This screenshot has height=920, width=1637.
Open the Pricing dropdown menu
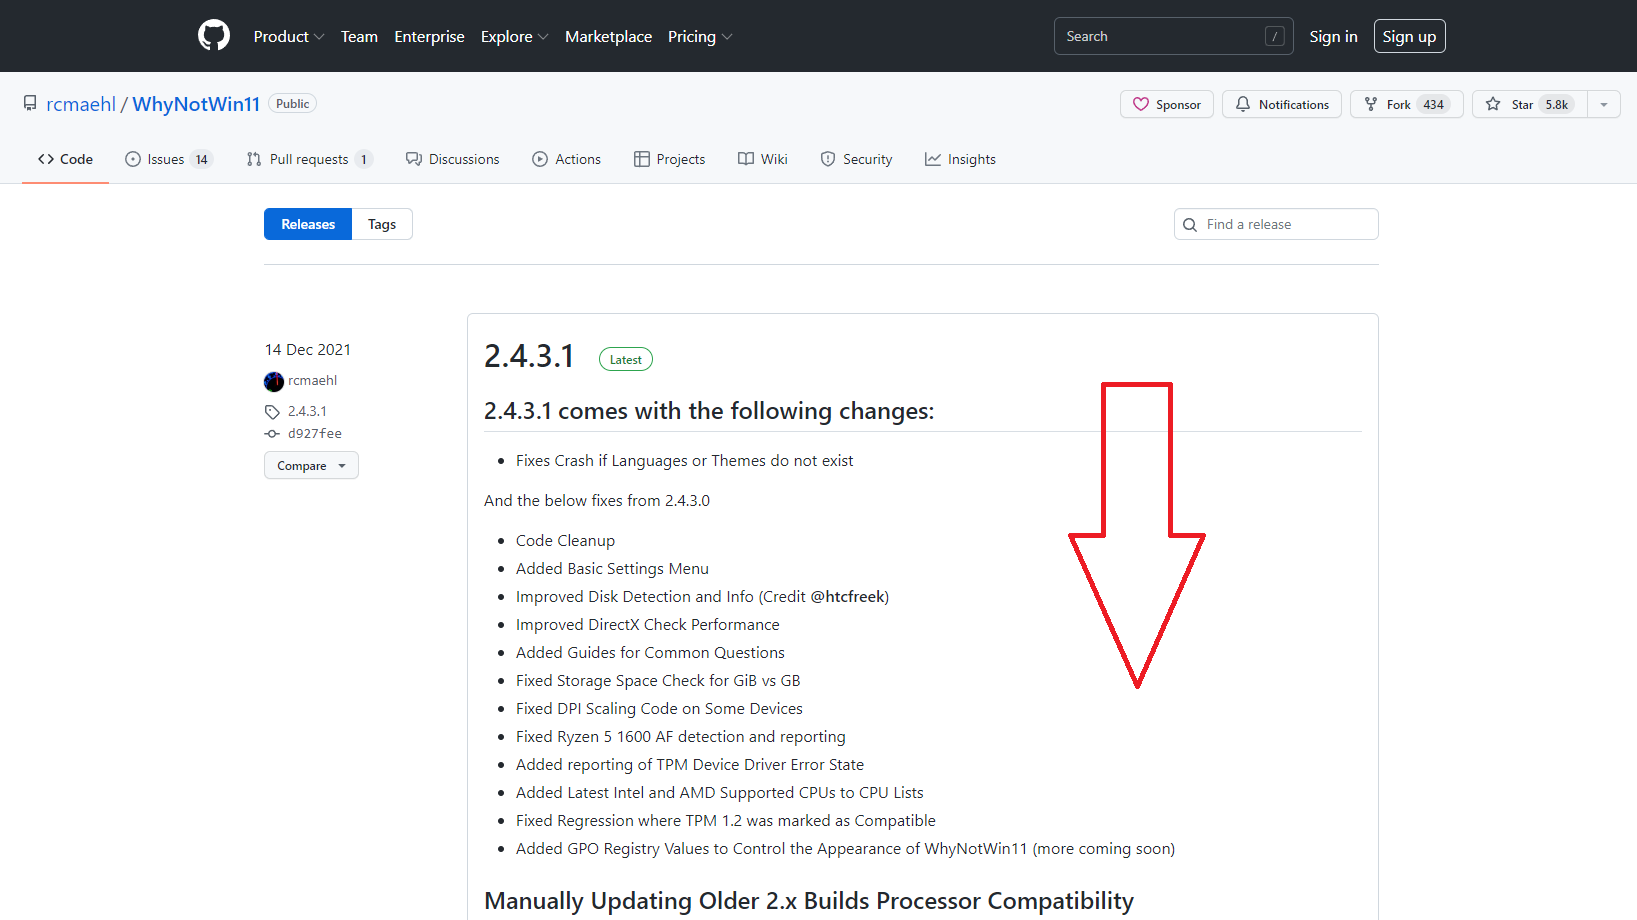pyautogui.click(x=700, y=36)
